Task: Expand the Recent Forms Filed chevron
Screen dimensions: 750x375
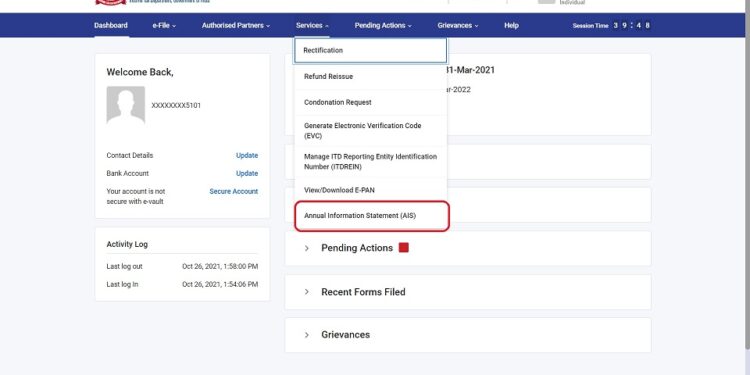Action: tap(307, 292)
